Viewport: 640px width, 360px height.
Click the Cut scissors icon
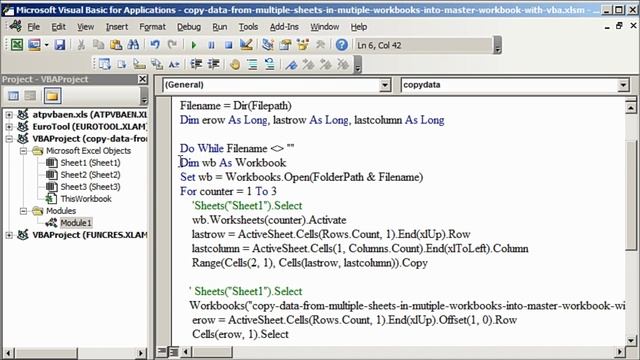click(81, 44)
